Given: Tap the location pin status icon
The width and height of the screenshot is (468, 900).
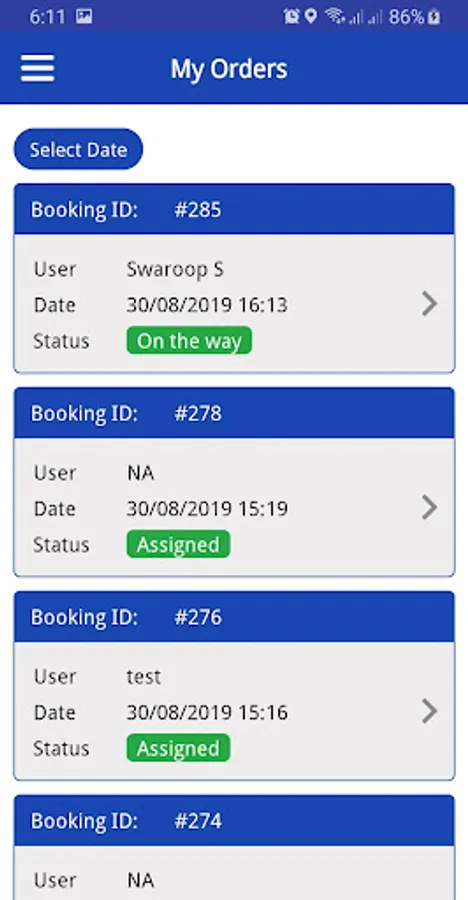Looking at the screenshot, I should [x=311, y=17].
